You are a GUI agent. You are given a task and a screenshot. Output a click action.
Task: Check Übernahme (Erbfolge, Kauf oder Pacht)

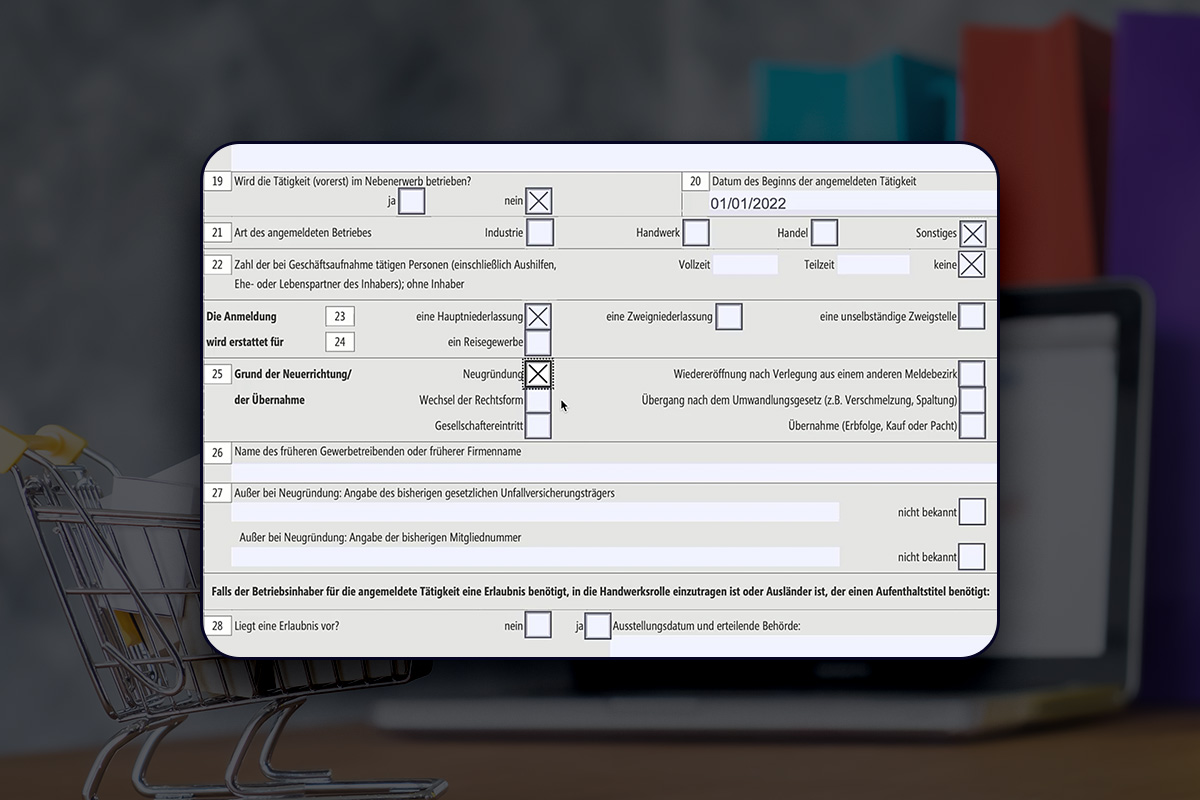tap(971, 425)
